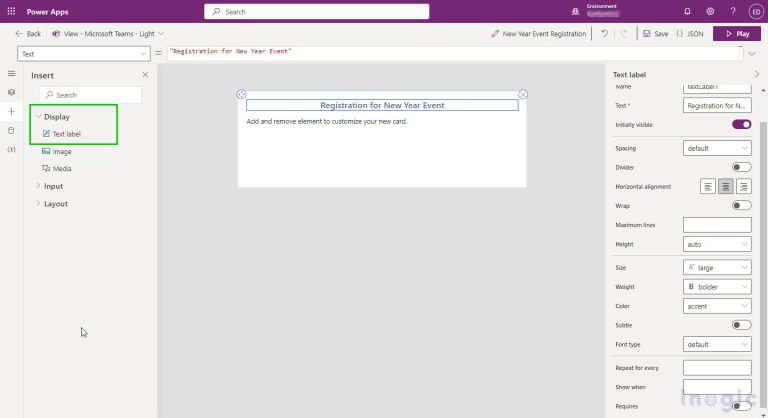768x418 pixels.
Task: Select right horizontal alignment
Action: 743,186
